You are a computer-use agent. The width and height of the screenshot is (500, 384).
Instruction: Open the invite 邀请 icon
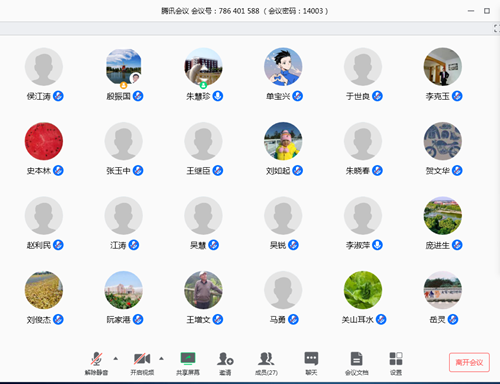(x=225, y=363)
